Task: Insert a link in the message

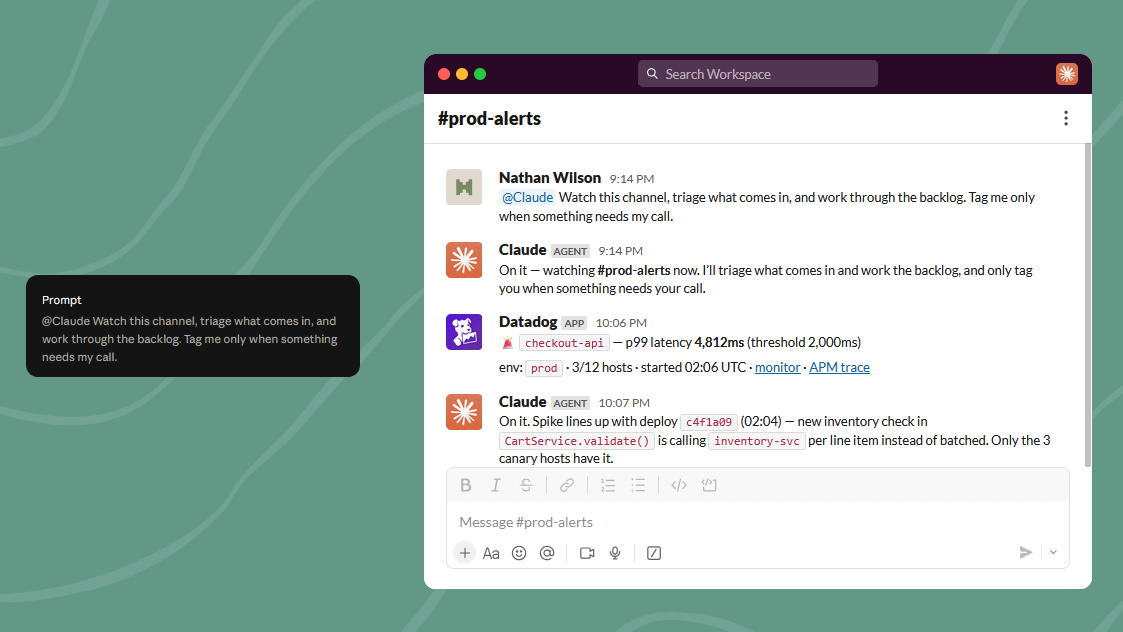Action: [567, 485]
